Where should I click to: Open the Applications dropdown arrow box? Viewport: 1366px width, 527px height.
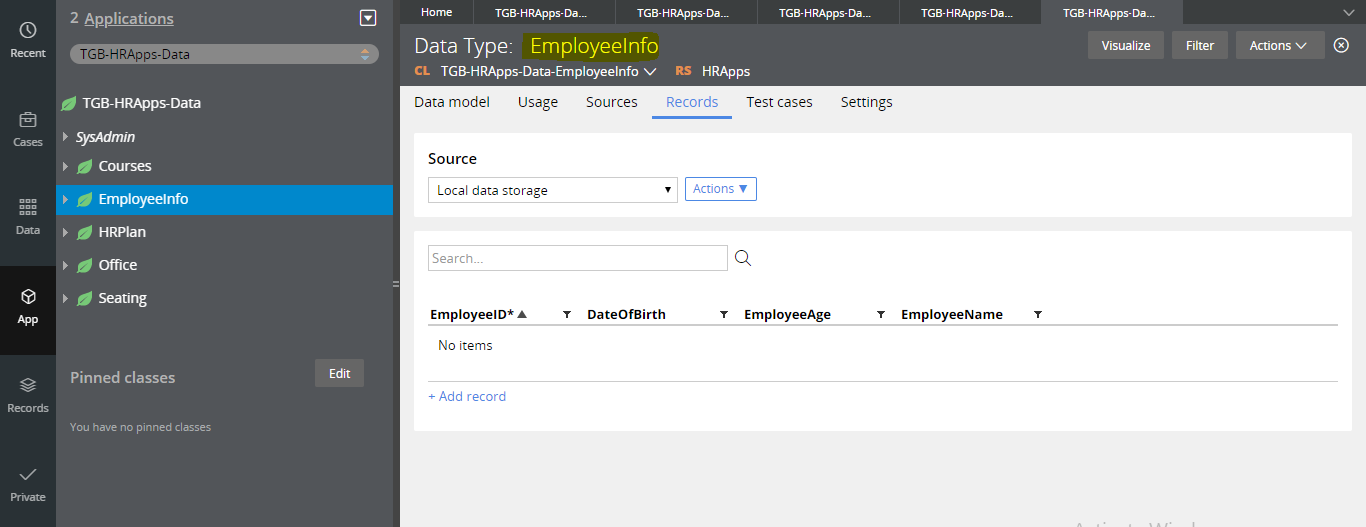368,18
